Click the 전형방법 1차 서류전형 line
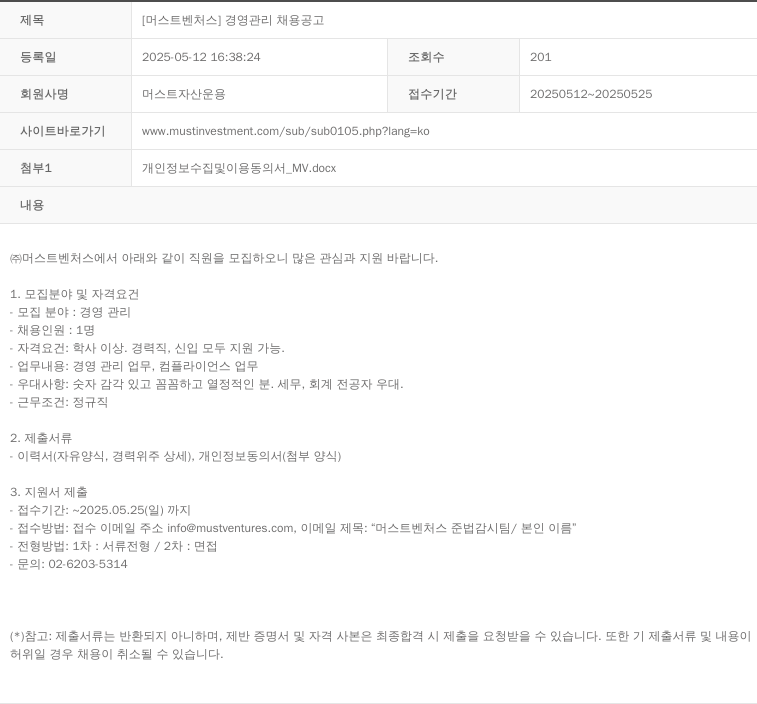This screenshot has width=757, height=704. pyautogui.click(x=113, y=547)
